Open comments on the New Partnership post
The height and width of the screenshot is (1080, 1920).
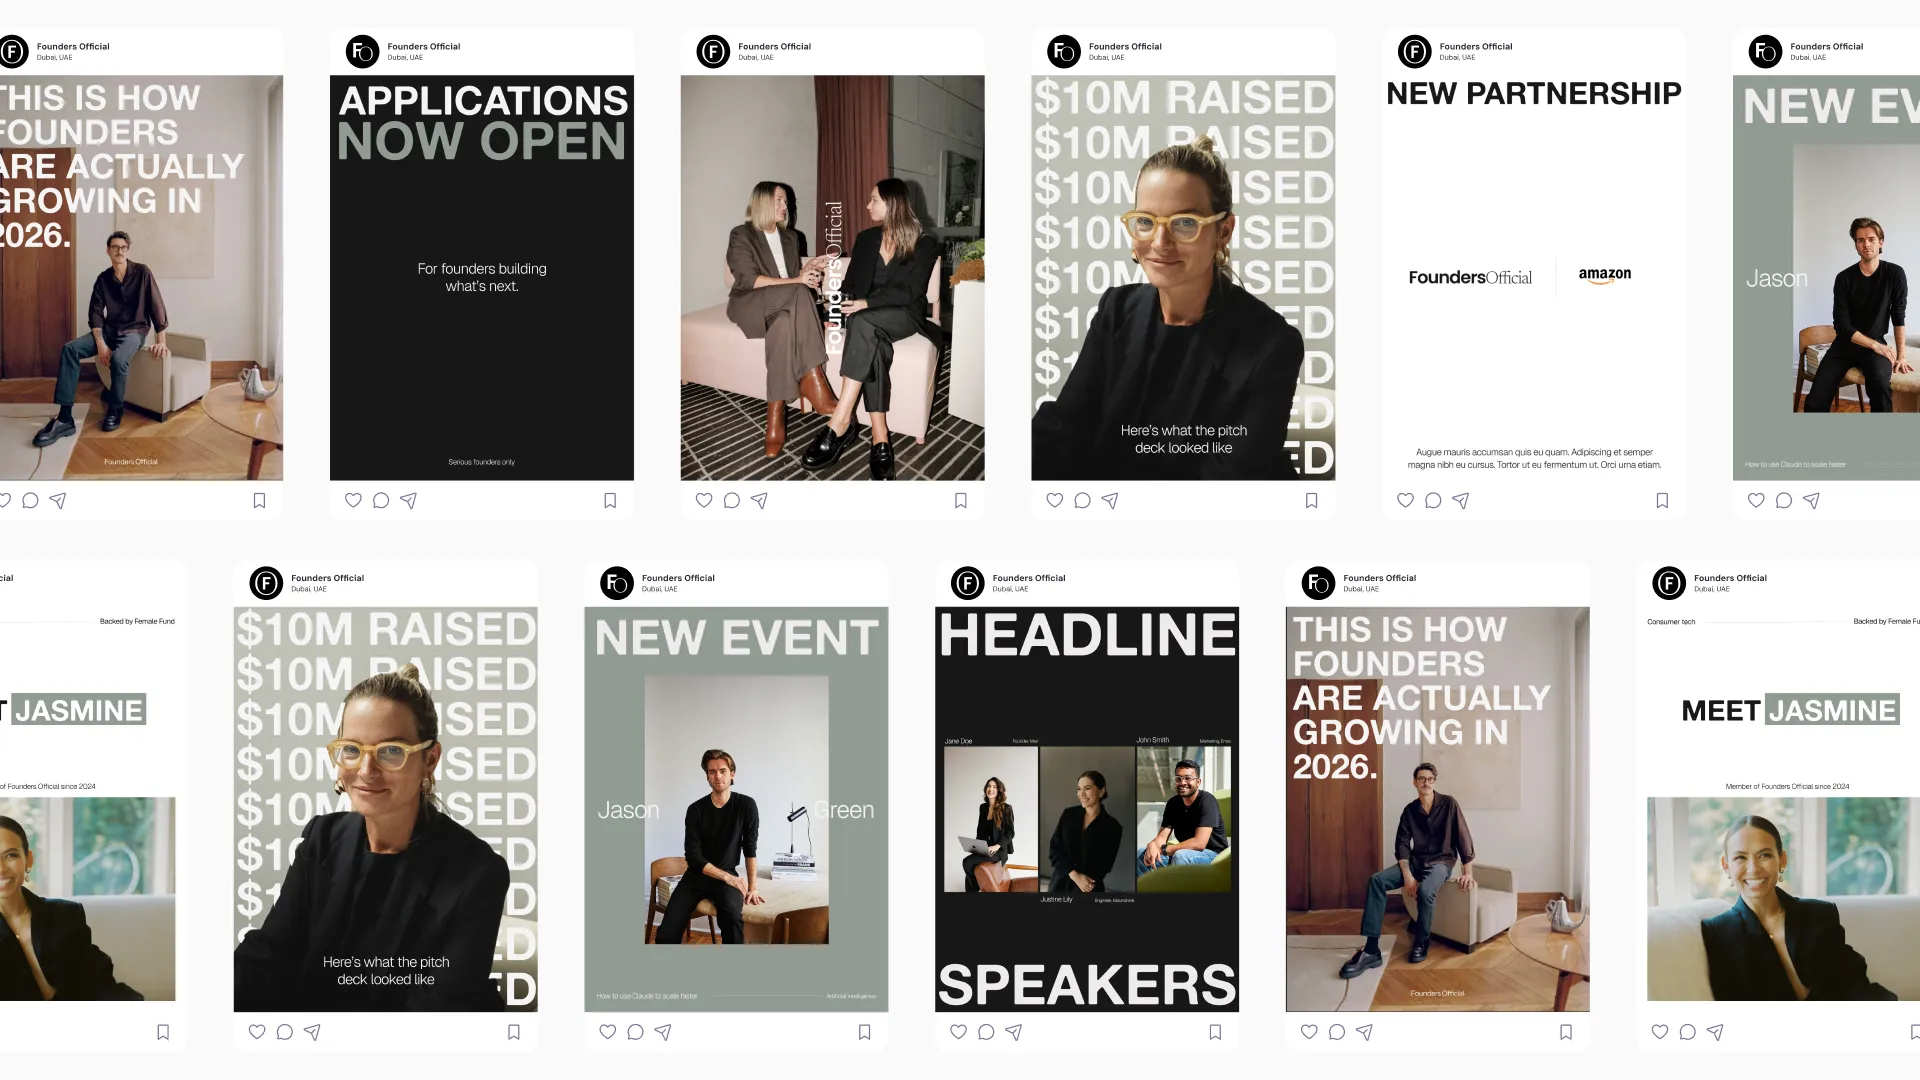tap(1433, 500)
